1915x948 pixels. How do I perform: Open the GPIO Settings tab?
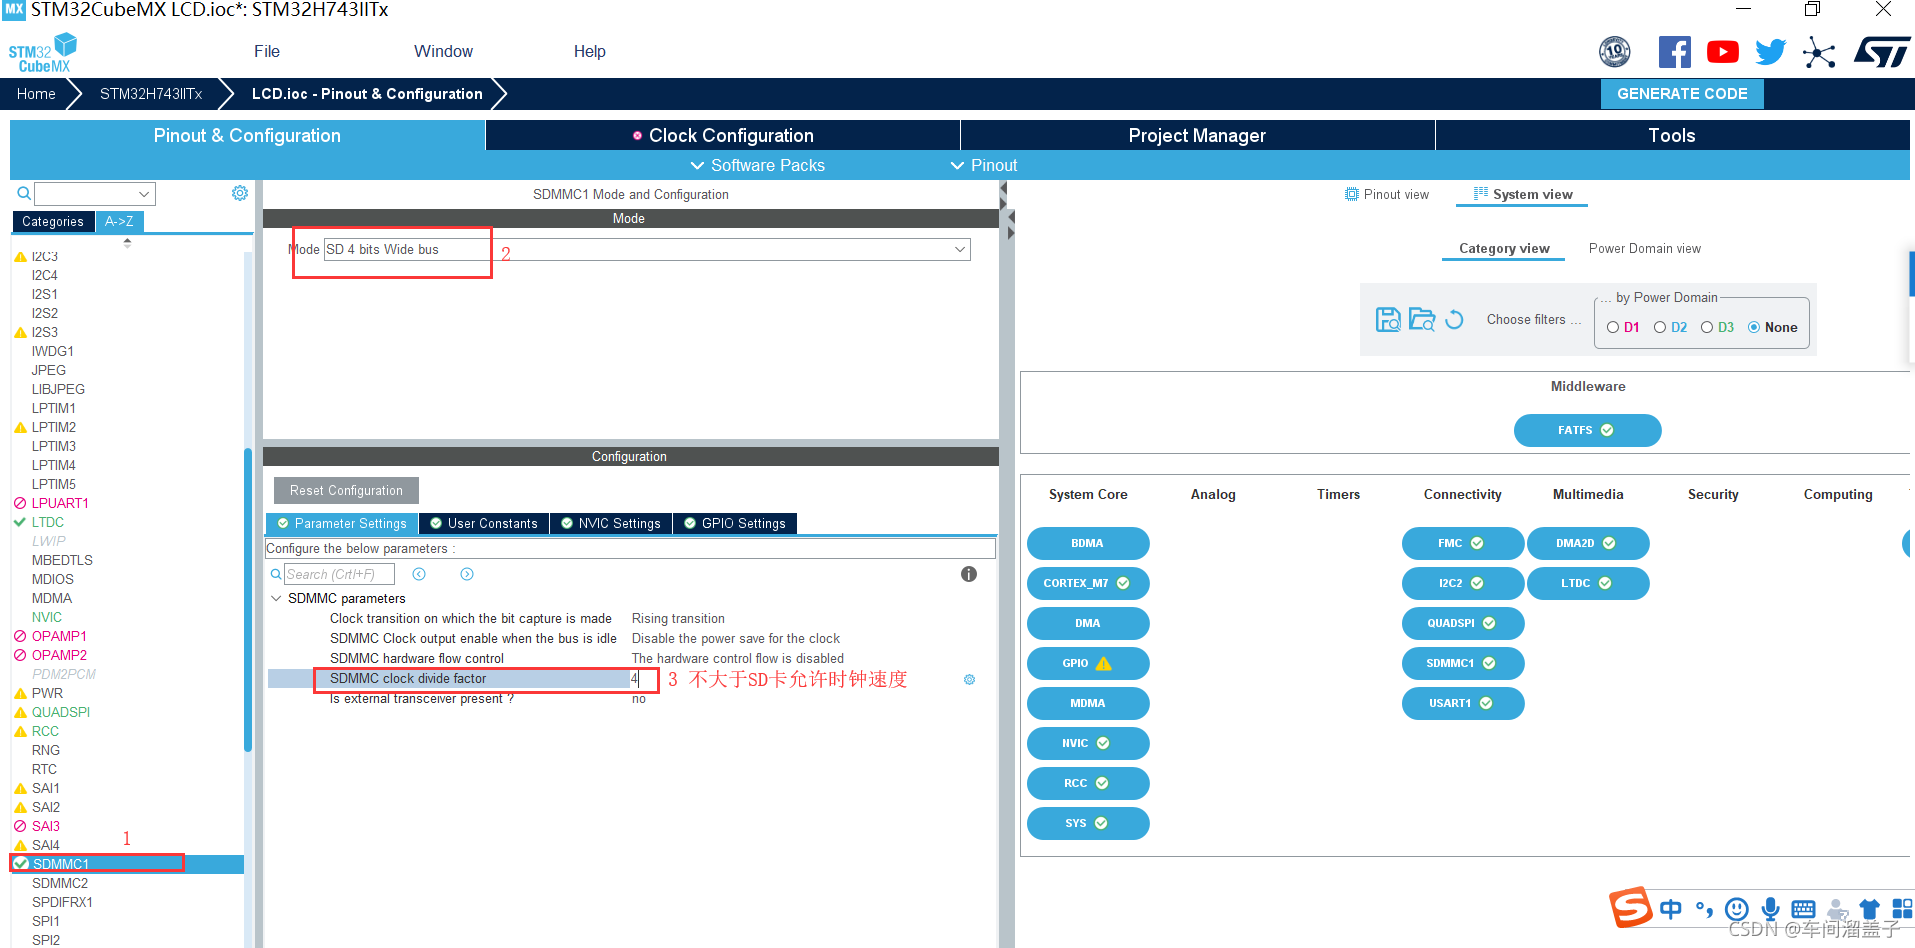pyautogui.click(x=735, y=523)
